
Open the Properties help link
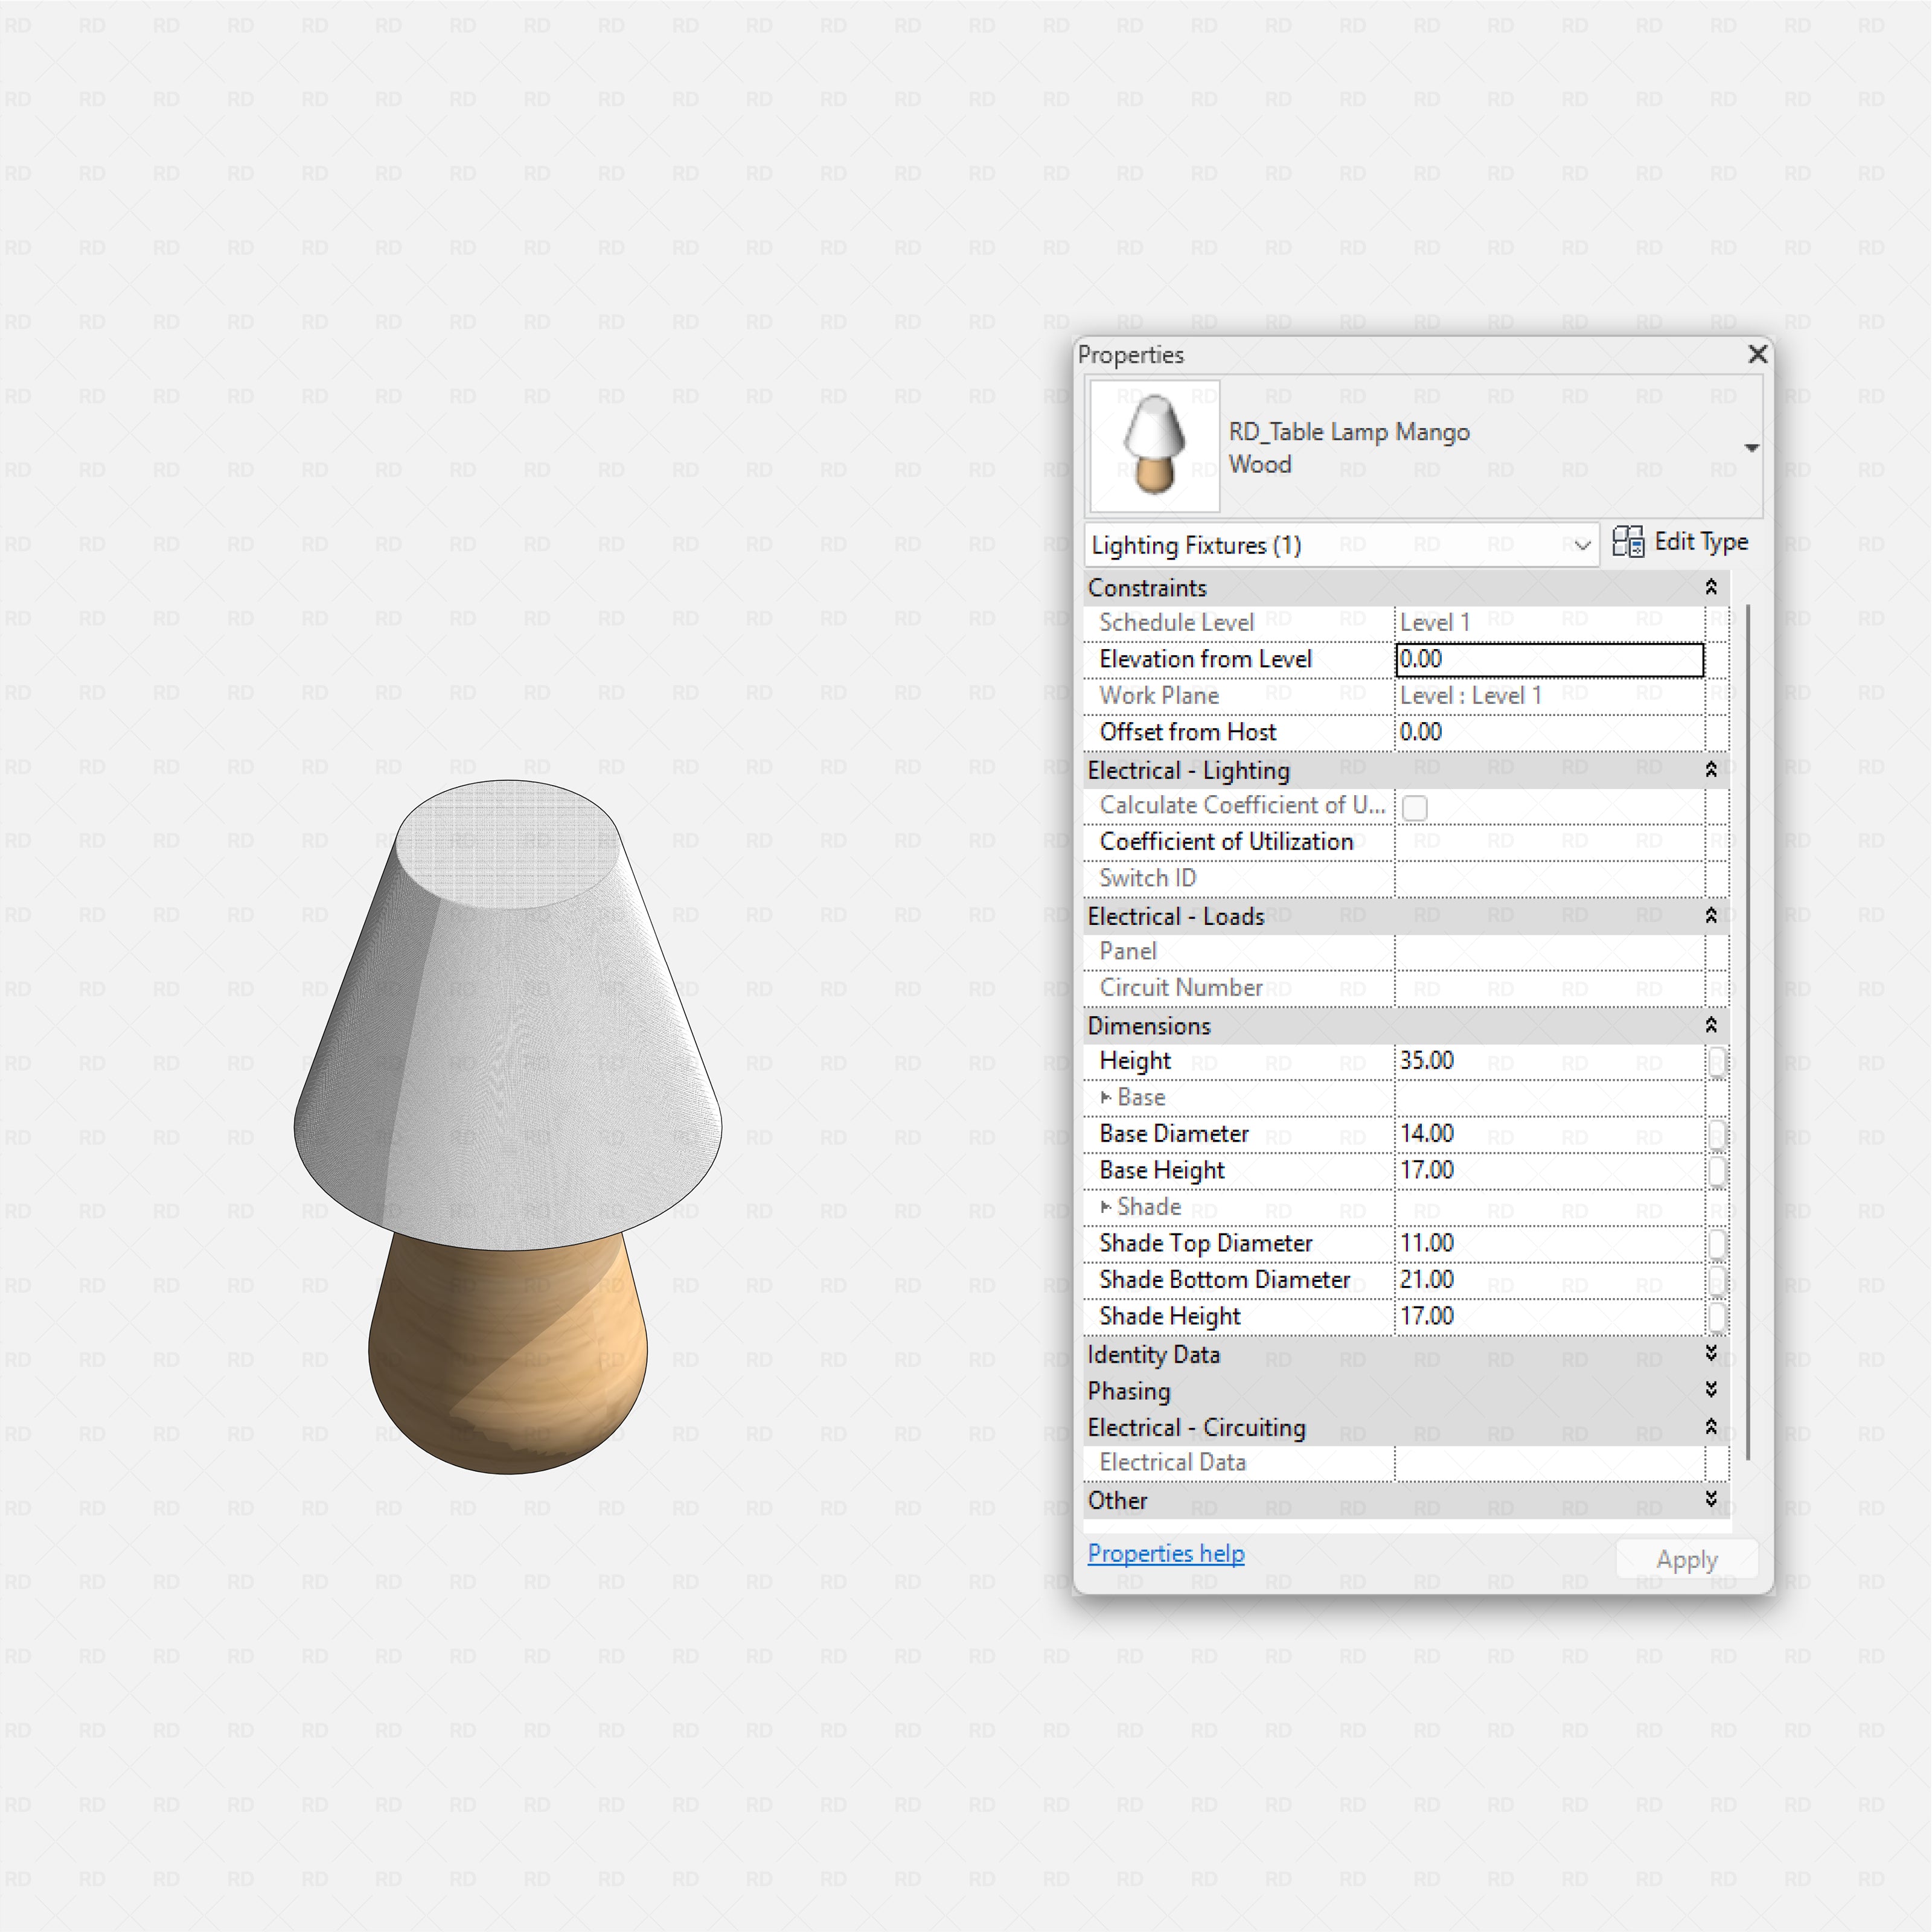click(x=1165, y=1553)
